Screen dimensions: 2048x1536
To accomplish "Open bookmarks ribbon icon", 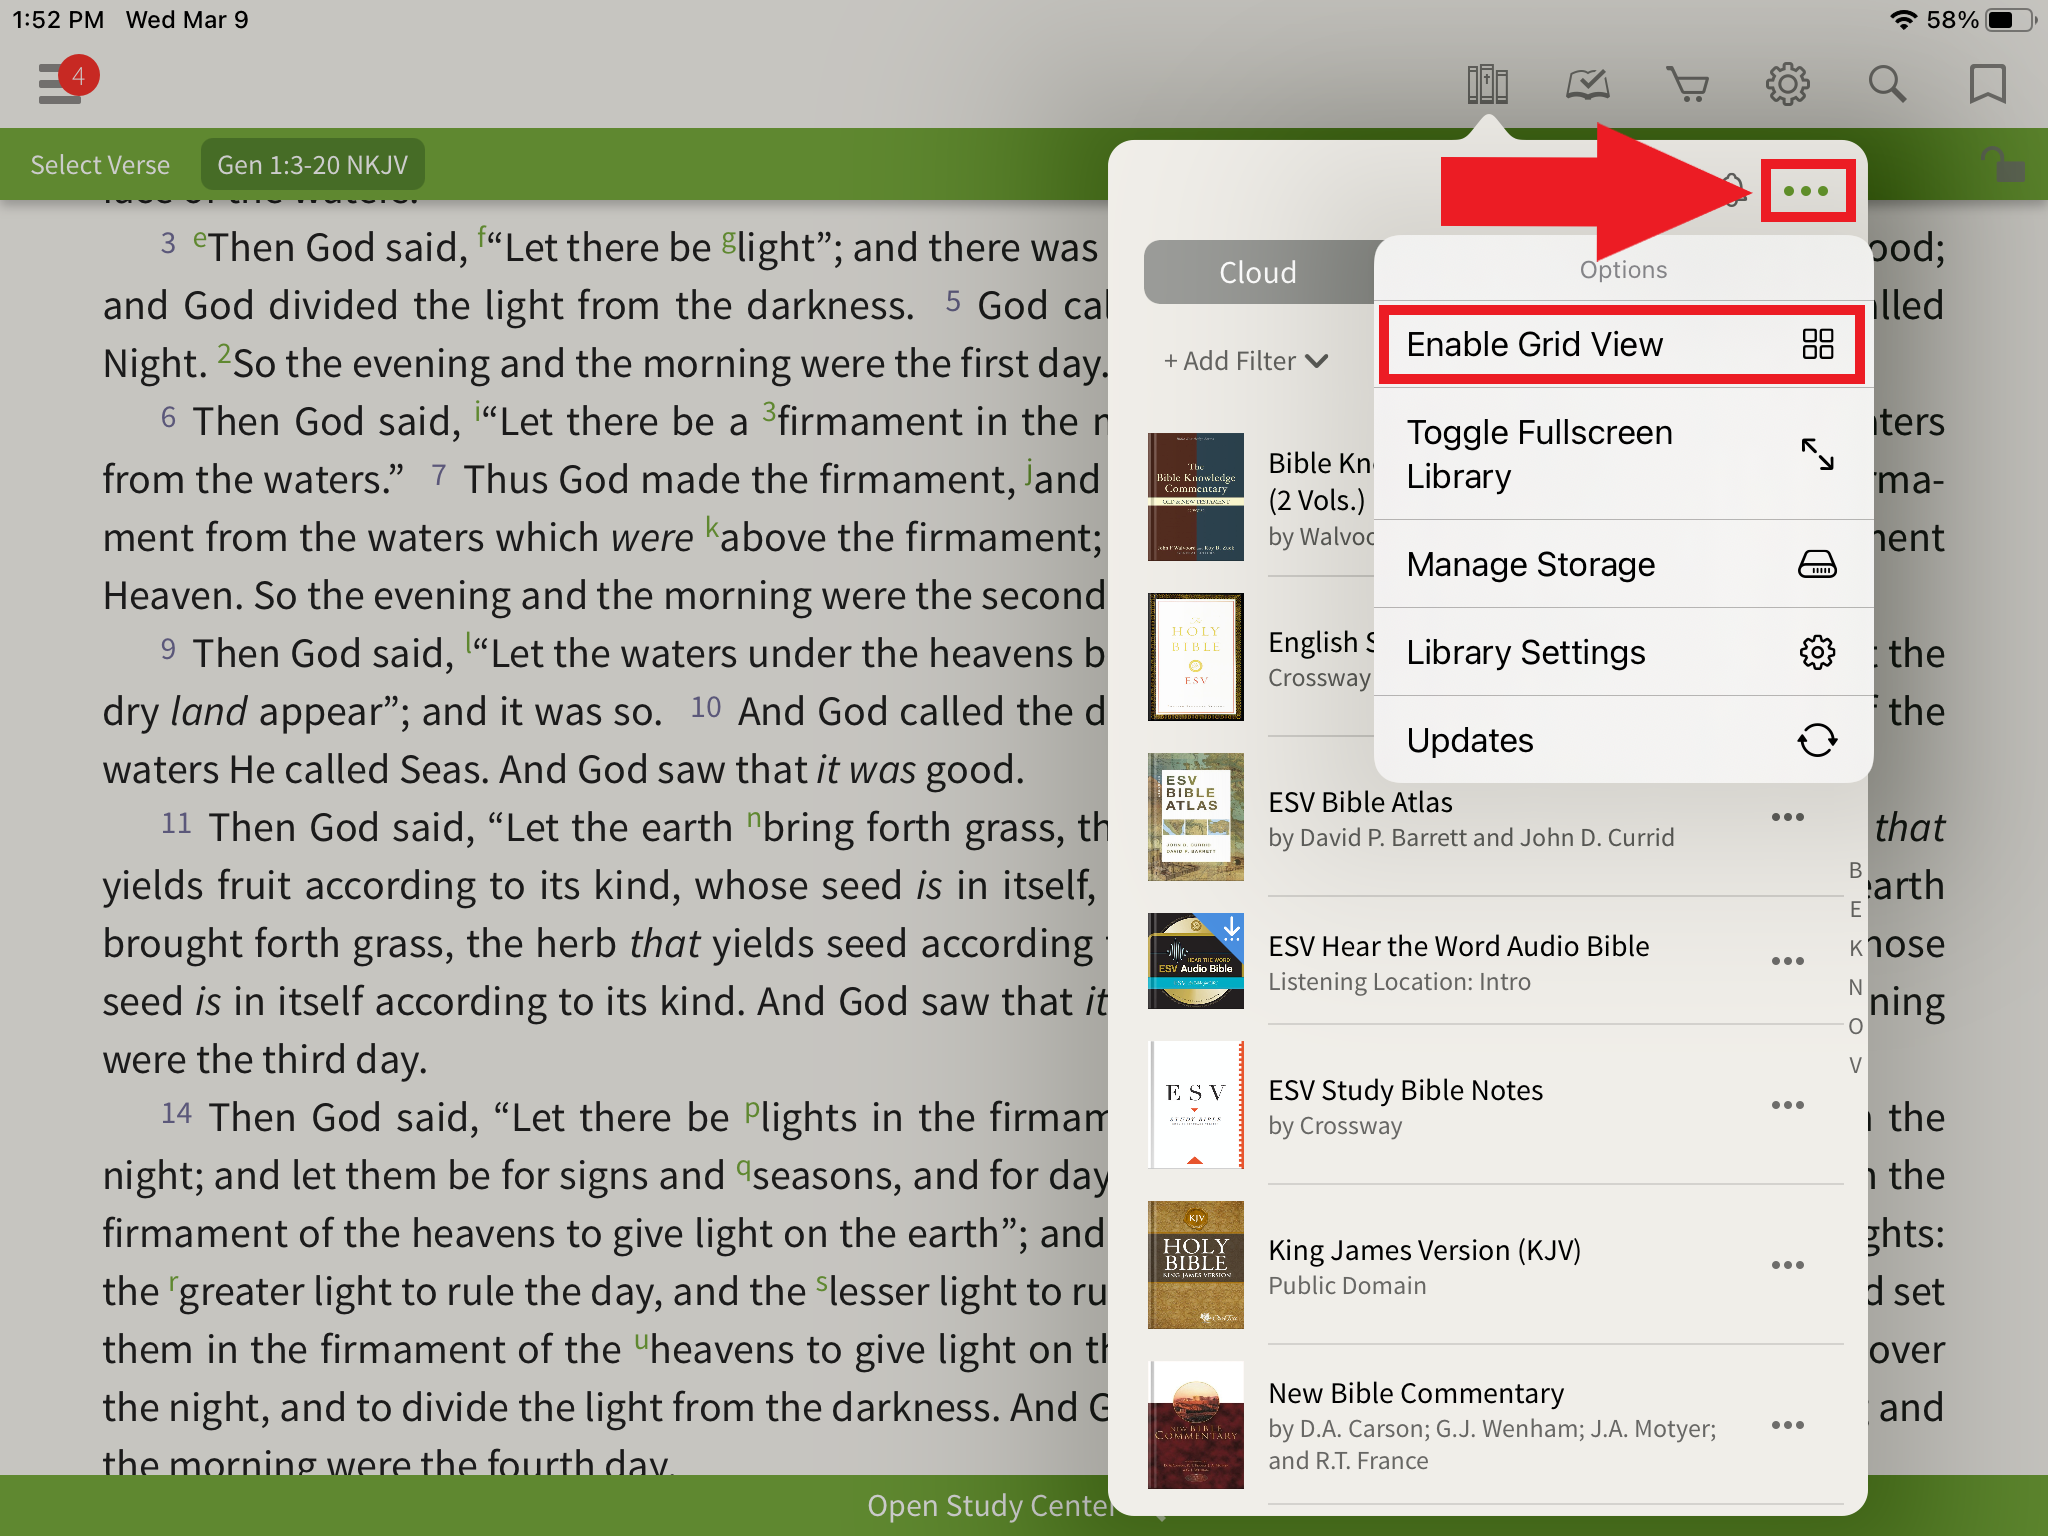I will pyautogui.click(x=1987, y=84).
